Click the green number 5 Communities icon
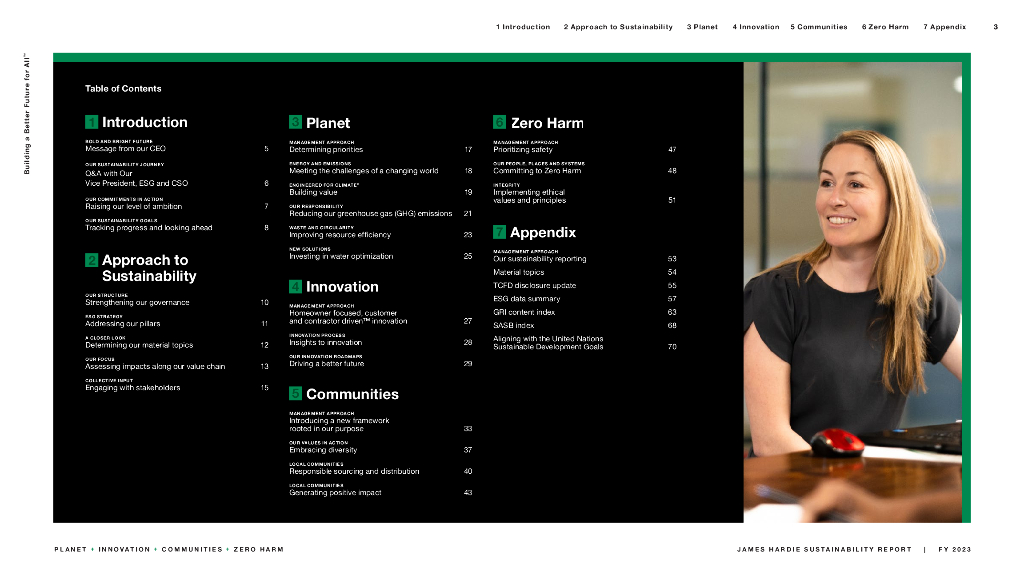1024x576 pixels. pos(295,393)
